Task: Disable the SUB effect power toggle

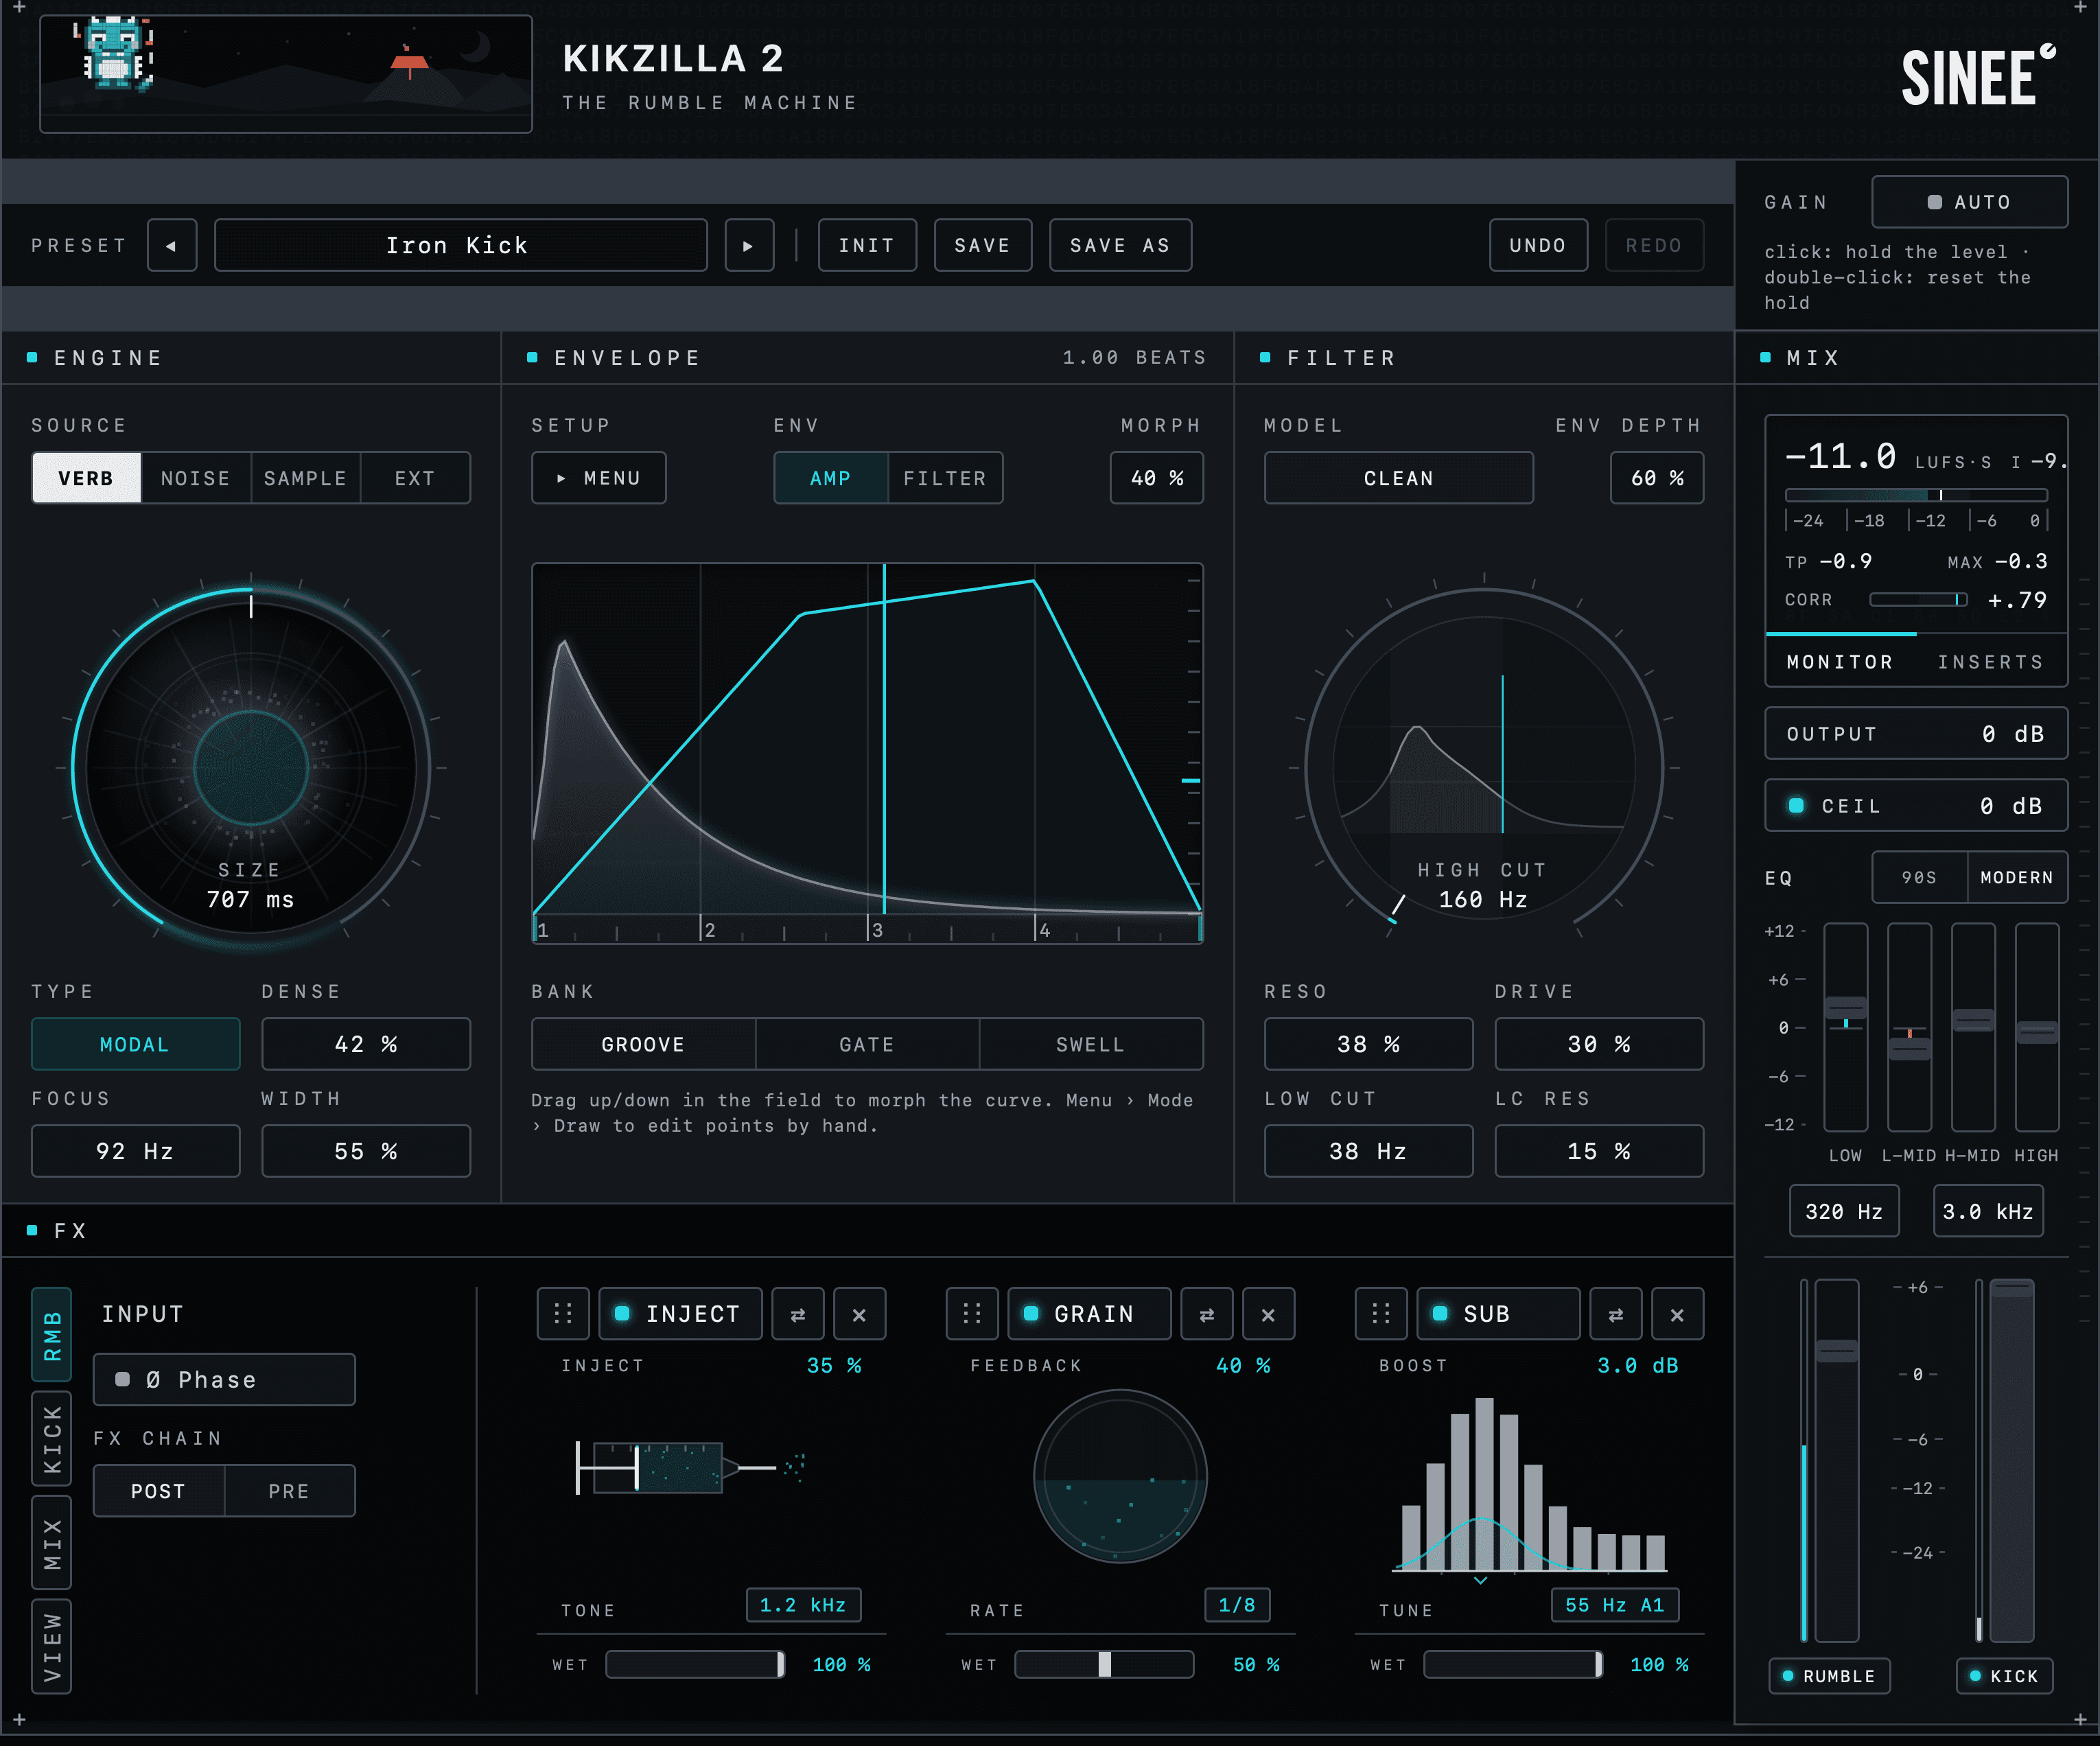Action: point(1440,1314)
